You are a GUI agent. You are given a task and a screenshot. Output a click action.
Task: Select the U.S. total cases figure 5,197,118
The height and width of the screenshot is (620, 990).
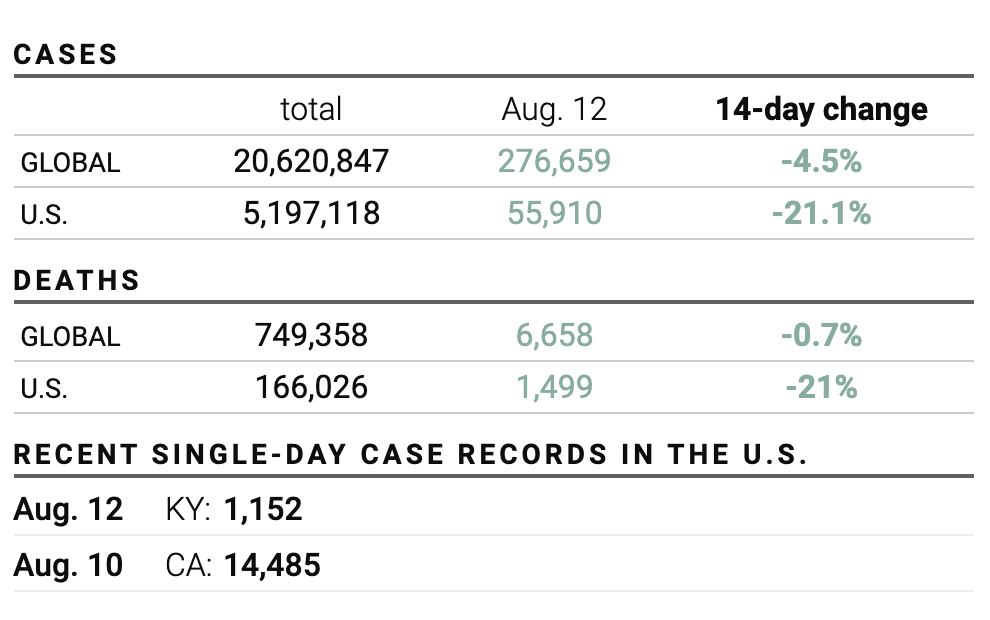[311, 213]
